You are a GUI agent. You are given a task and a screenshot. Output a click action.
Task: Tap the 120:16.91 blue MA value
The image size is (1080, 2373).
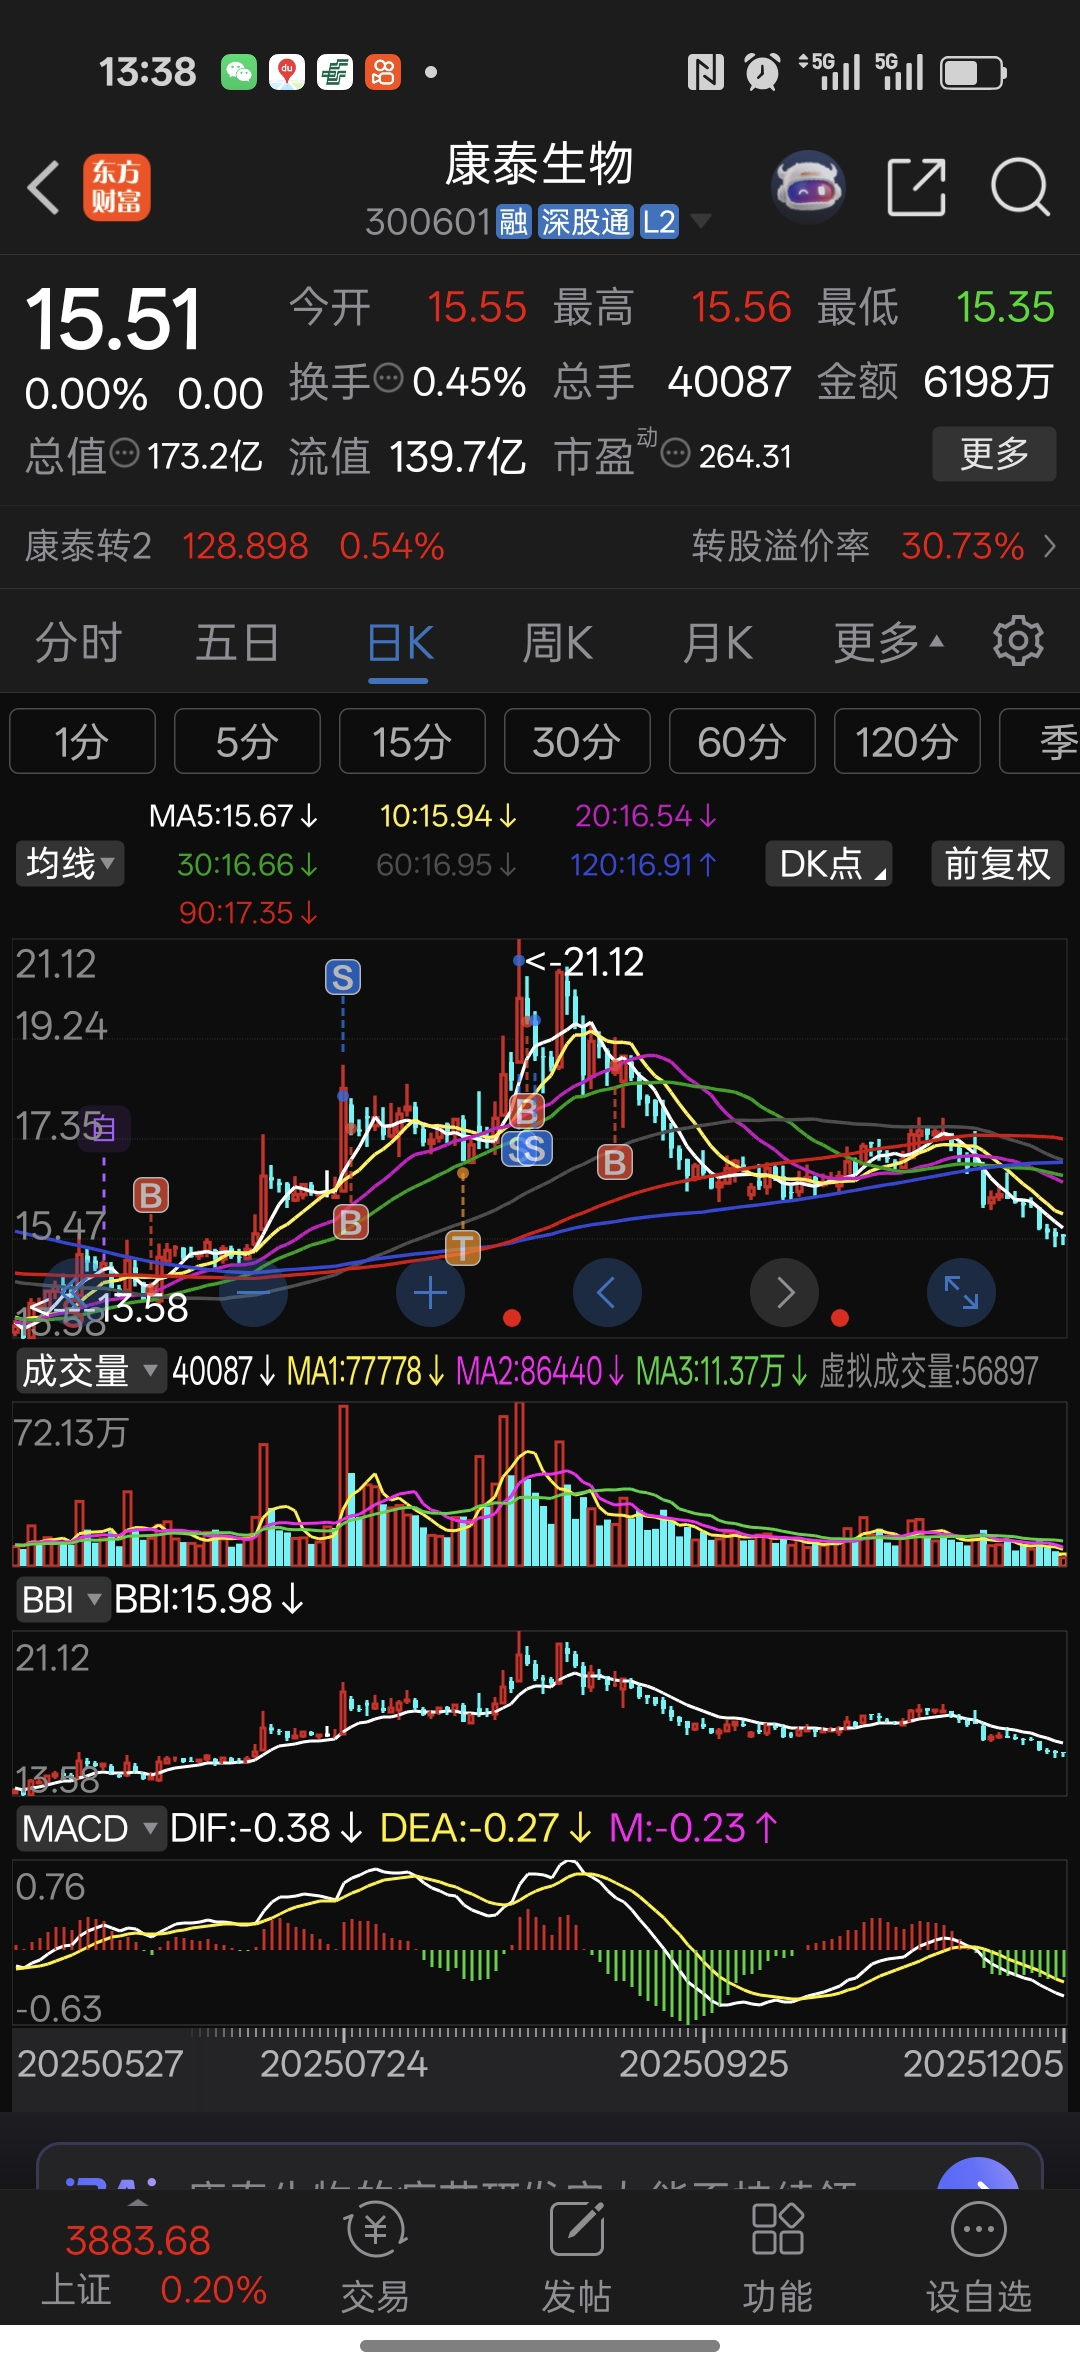point(643,864)
